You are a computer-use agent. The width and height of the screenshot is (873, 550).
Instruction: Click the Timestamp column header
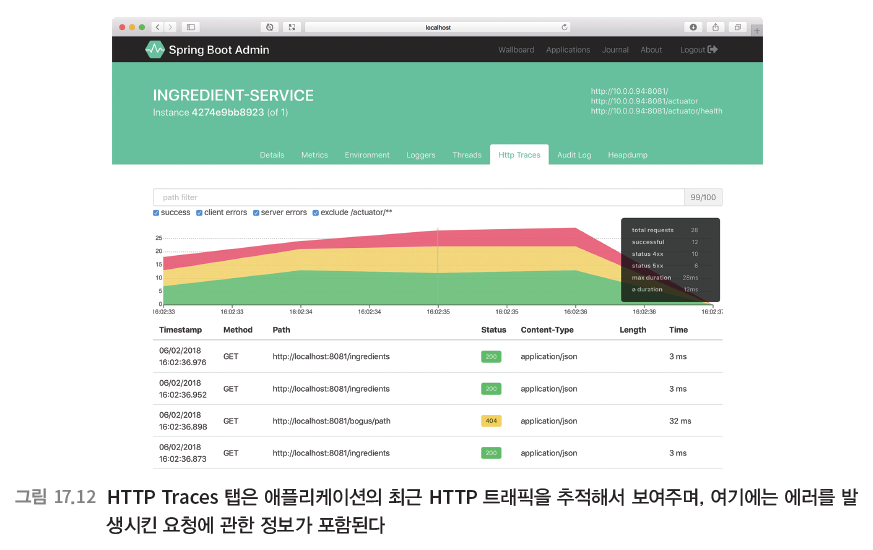[180, 330]
